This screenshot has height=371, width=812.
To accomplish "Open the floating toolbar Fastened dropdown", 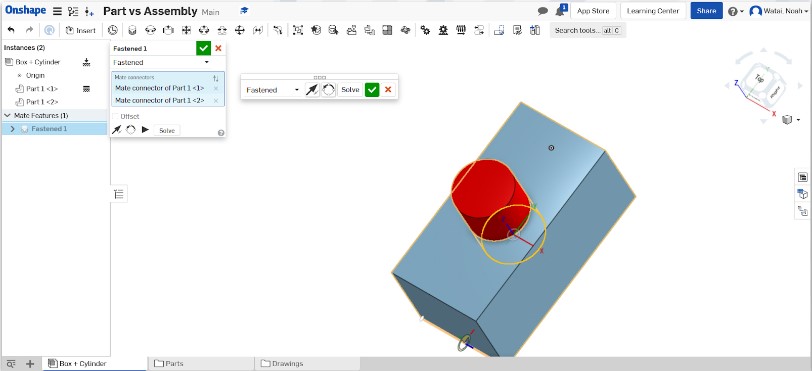I will (272, 90).
